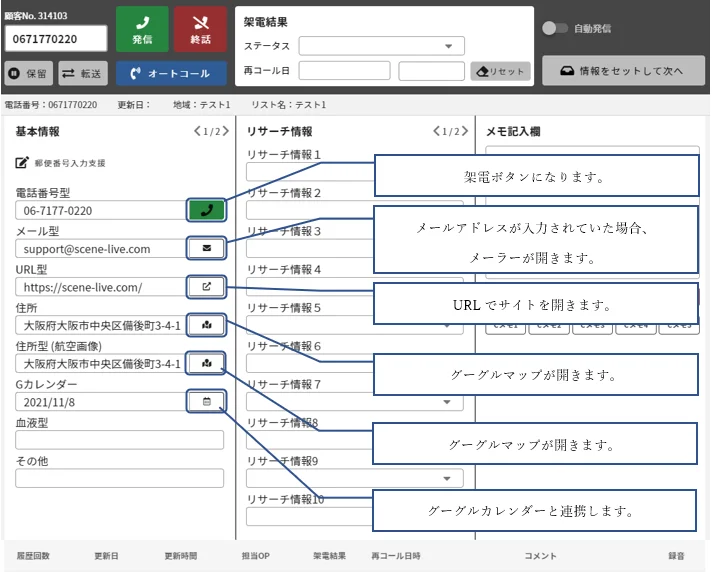
Task: Click the 転送 transfer button
Action: coord(82,73)
